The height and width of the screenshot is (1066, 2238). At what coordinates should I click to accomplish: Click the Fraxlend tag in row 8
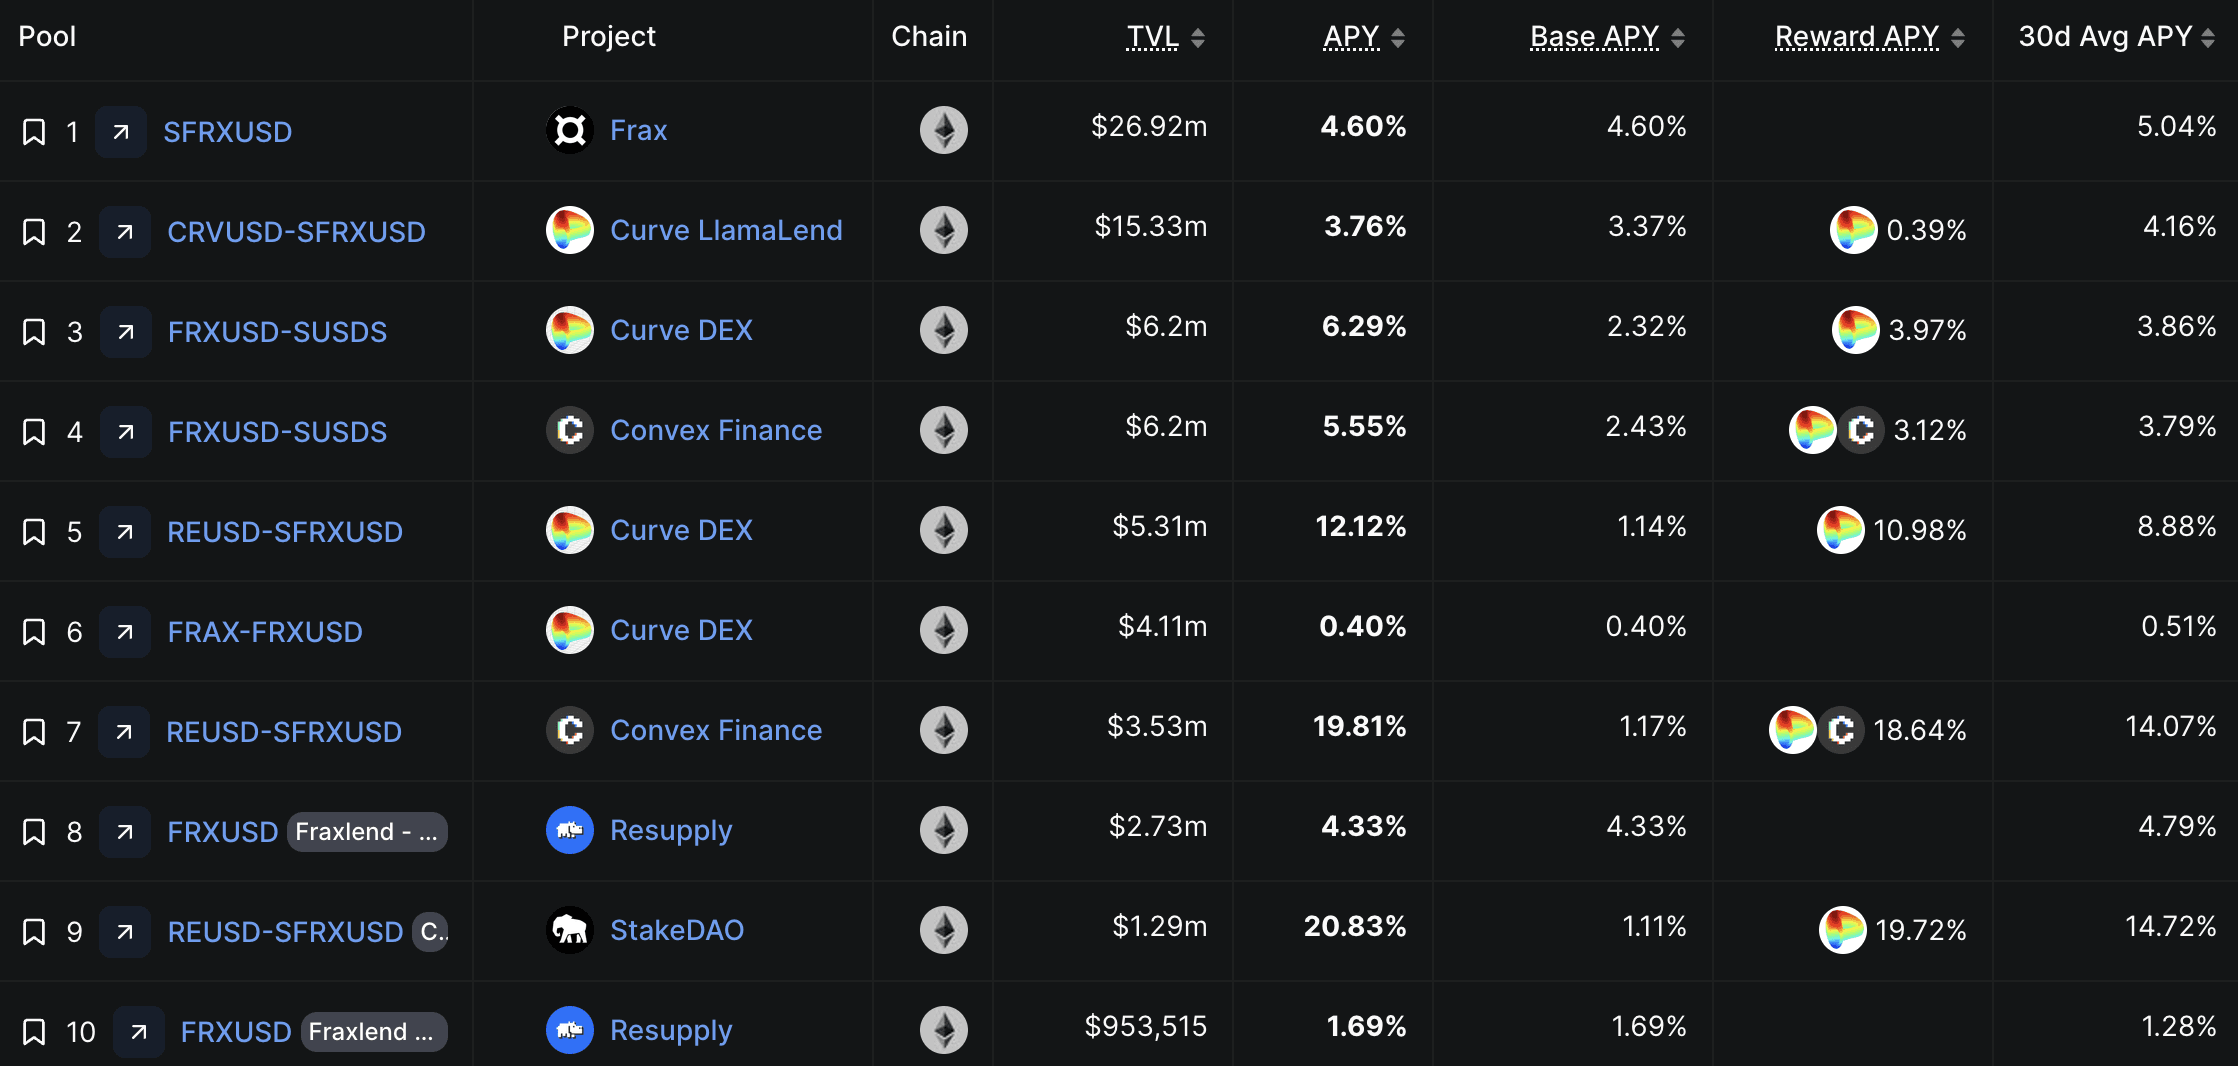366,832
